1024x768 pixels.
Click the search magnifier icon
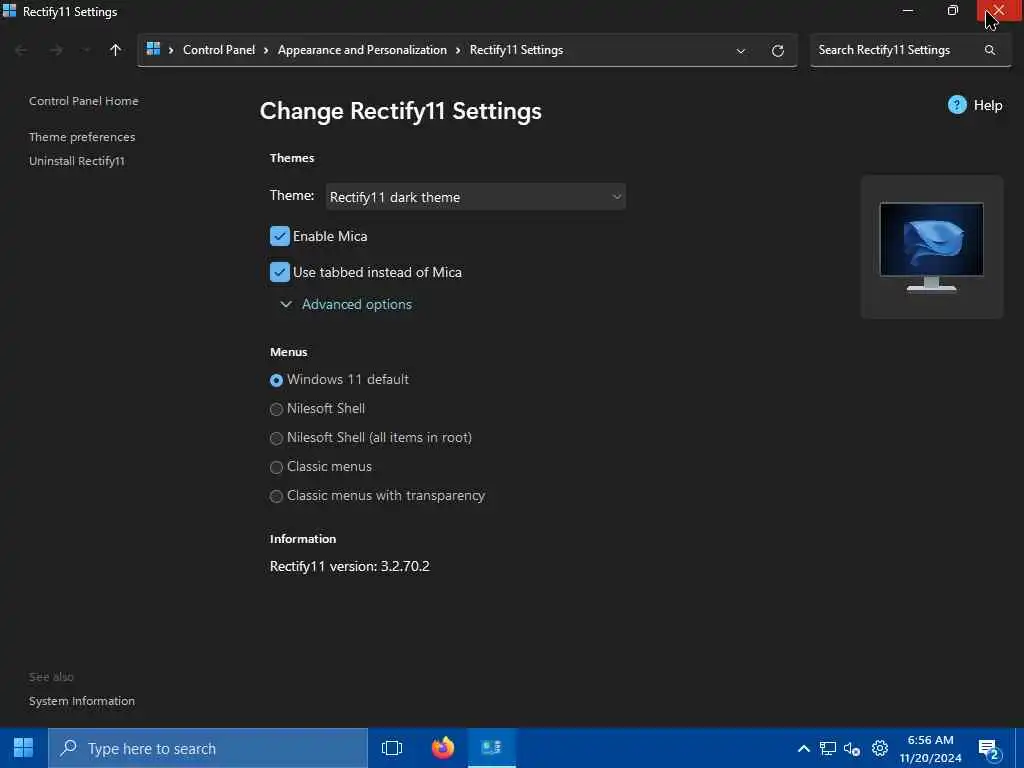point(990,50)
